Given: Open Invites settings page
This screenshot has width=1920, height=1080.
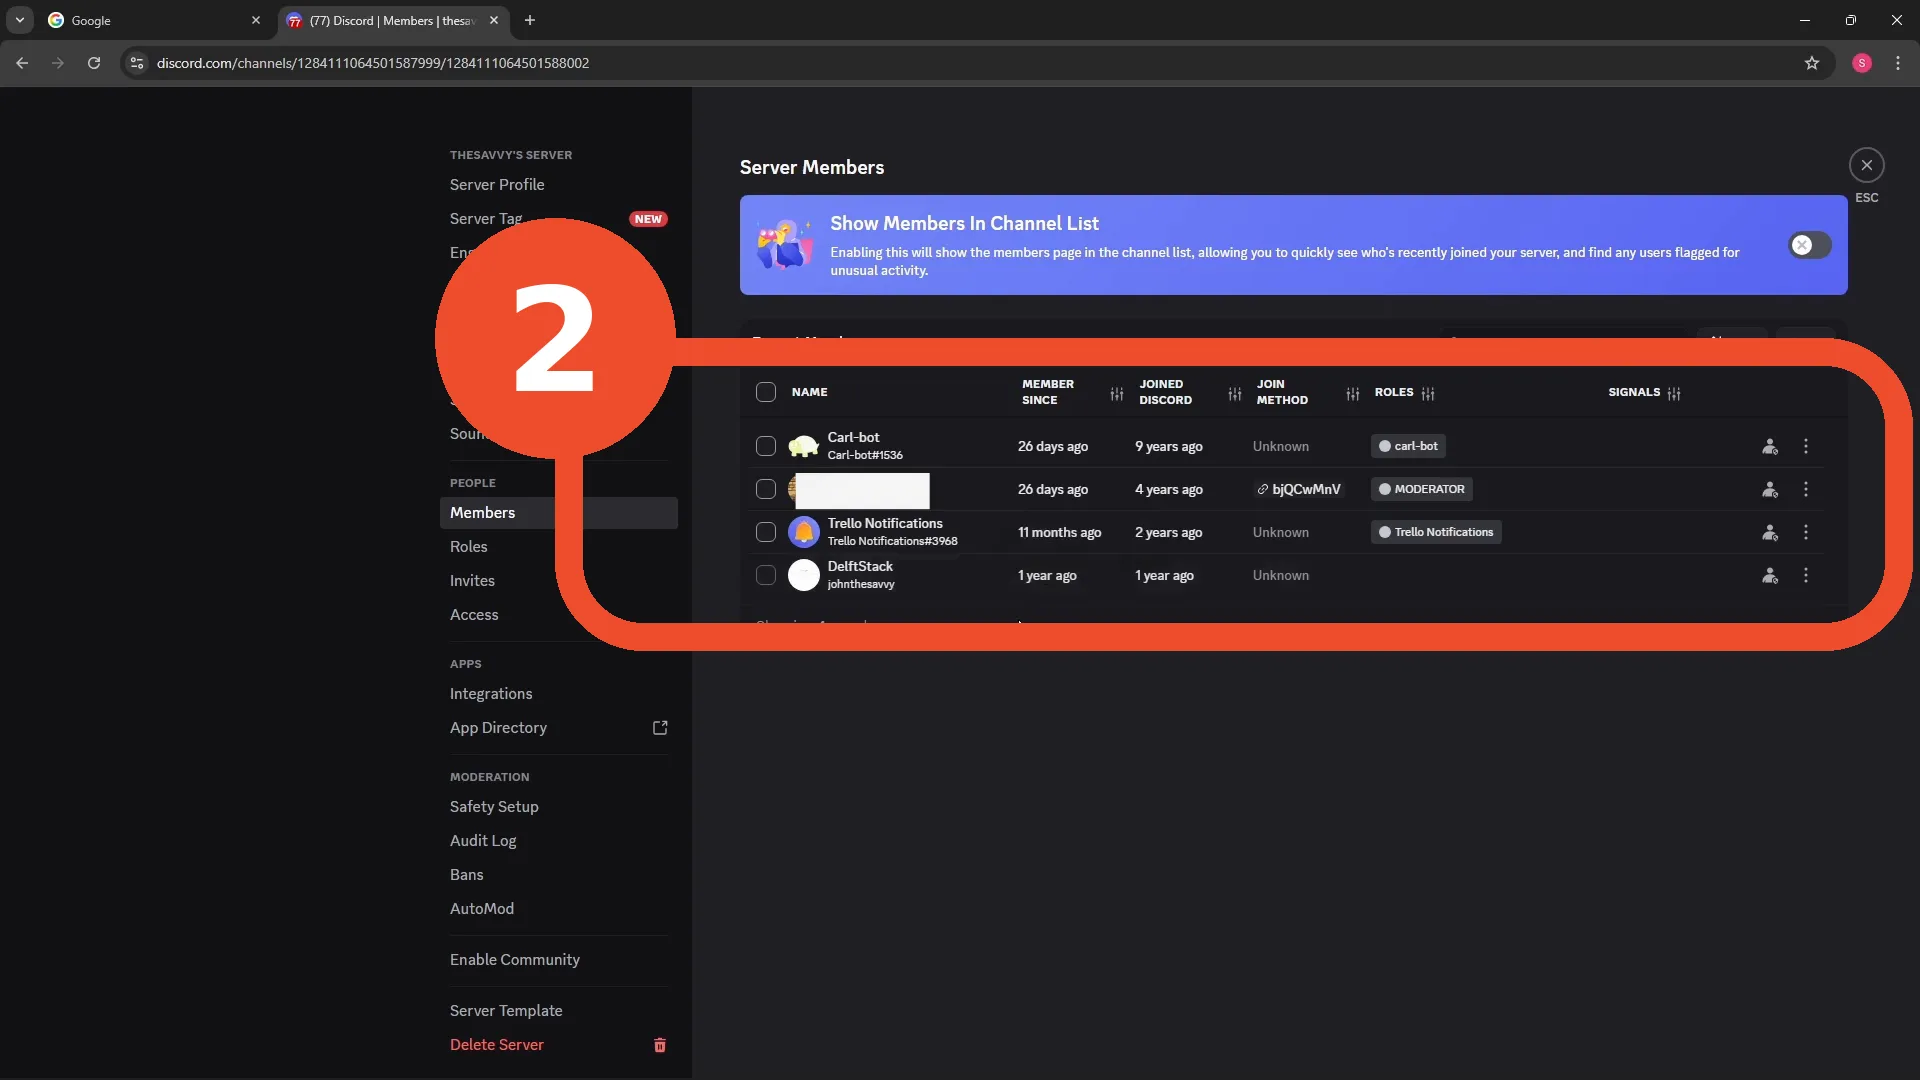Looking at the screenshot, I should coord(472,581).
